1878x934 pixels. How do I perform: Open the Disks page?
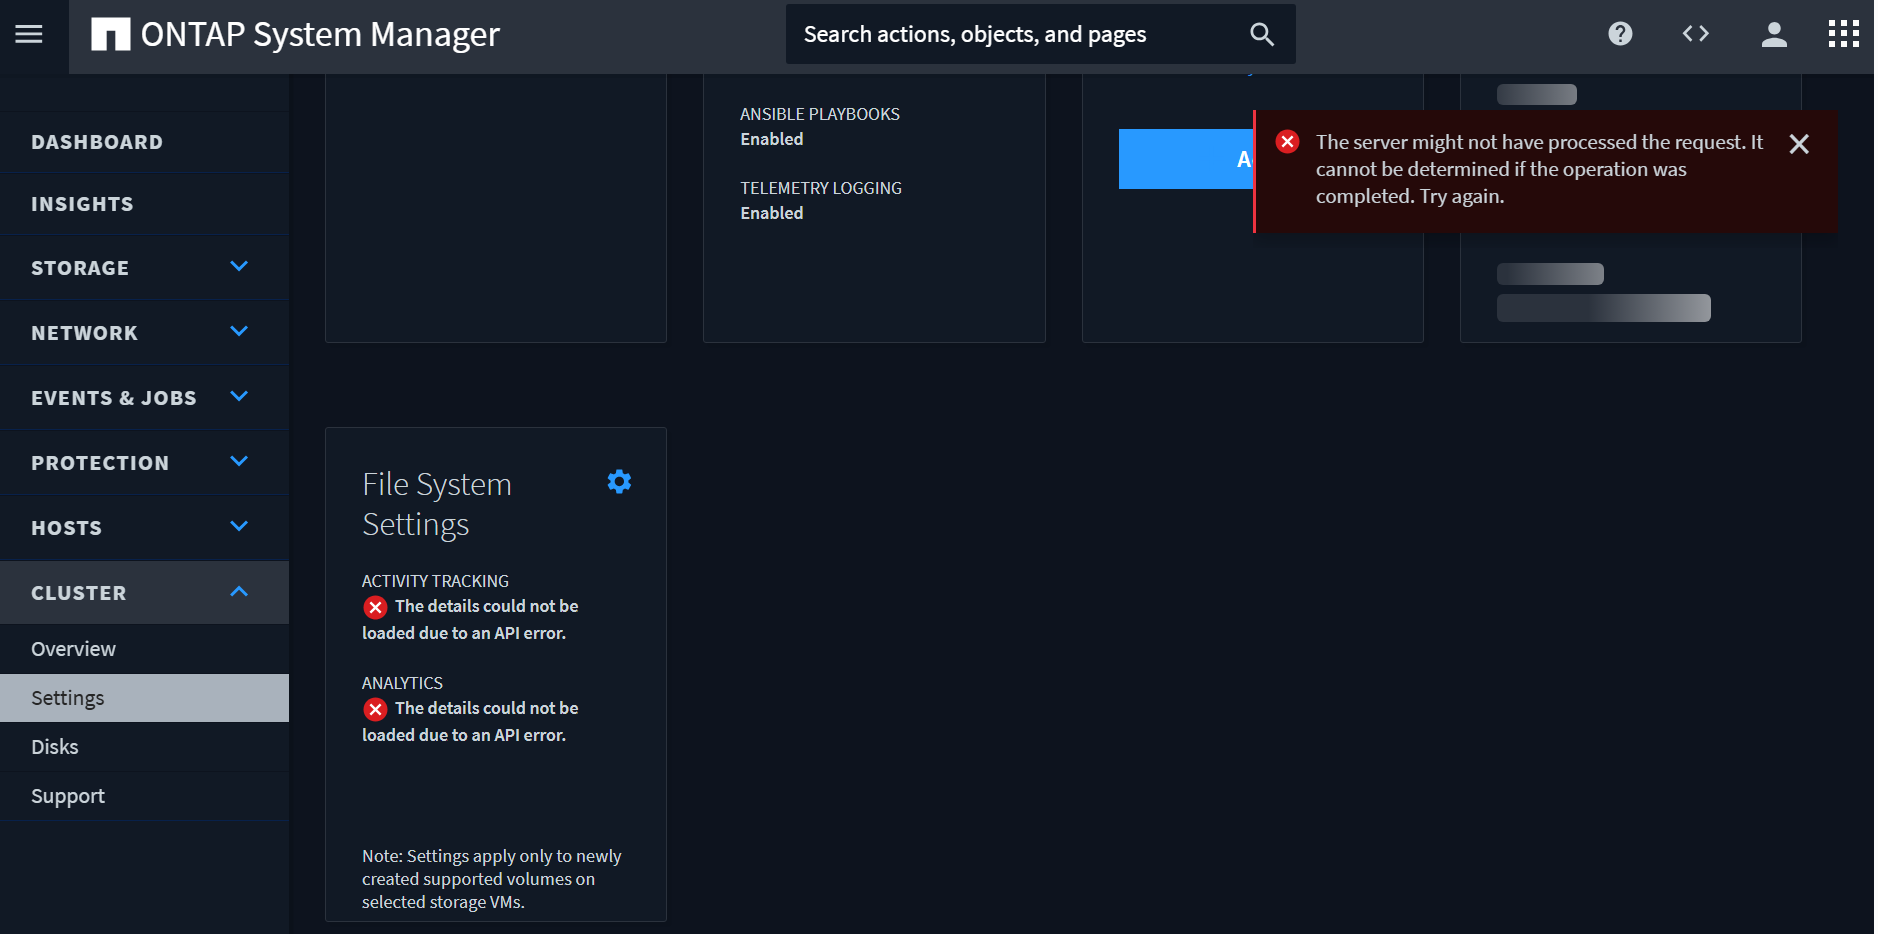point(145,747)
